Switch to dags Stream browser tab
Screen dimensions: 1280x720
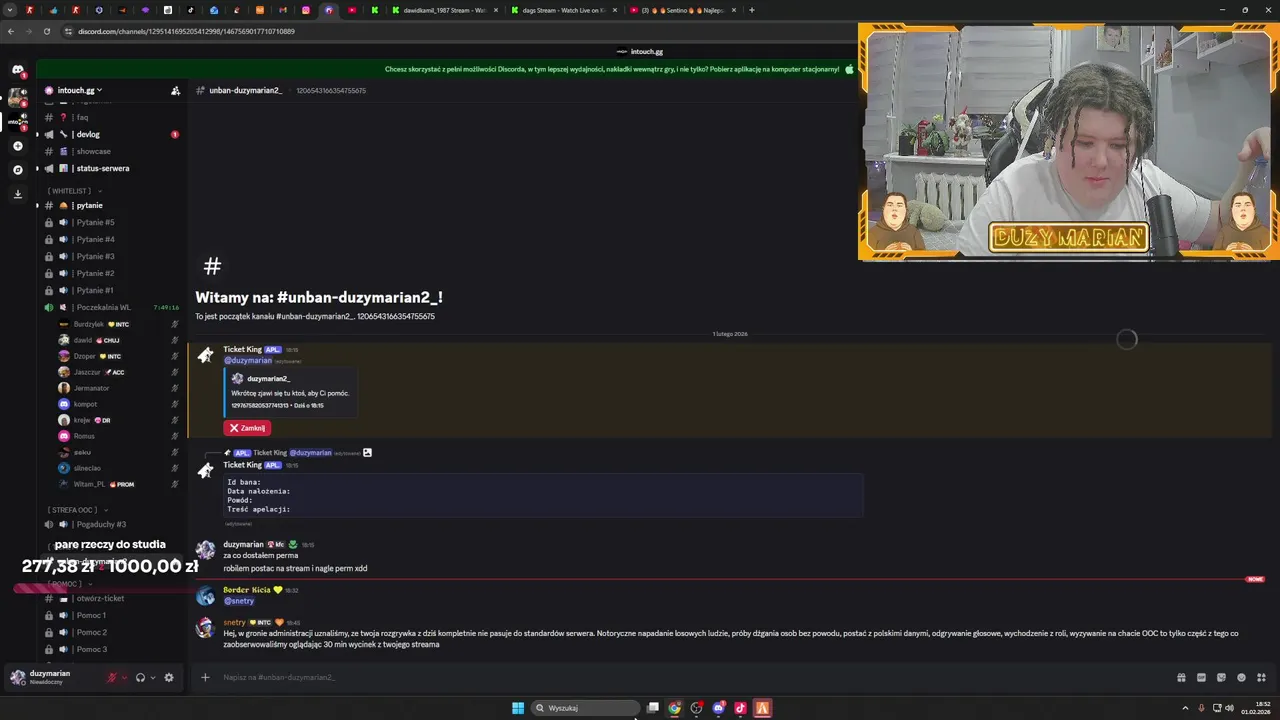[564, 10]
